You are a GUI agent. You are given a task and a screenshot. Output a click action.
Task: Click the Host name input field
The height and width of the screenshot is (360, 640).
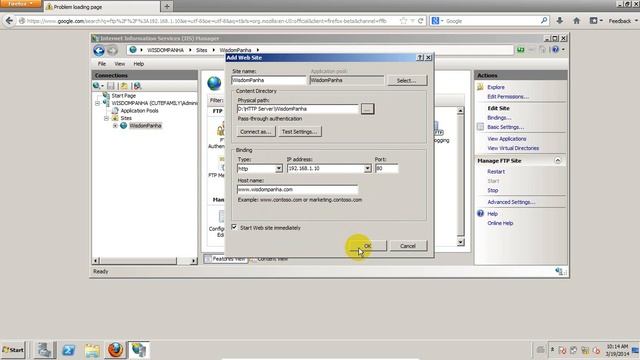(298, 189)
